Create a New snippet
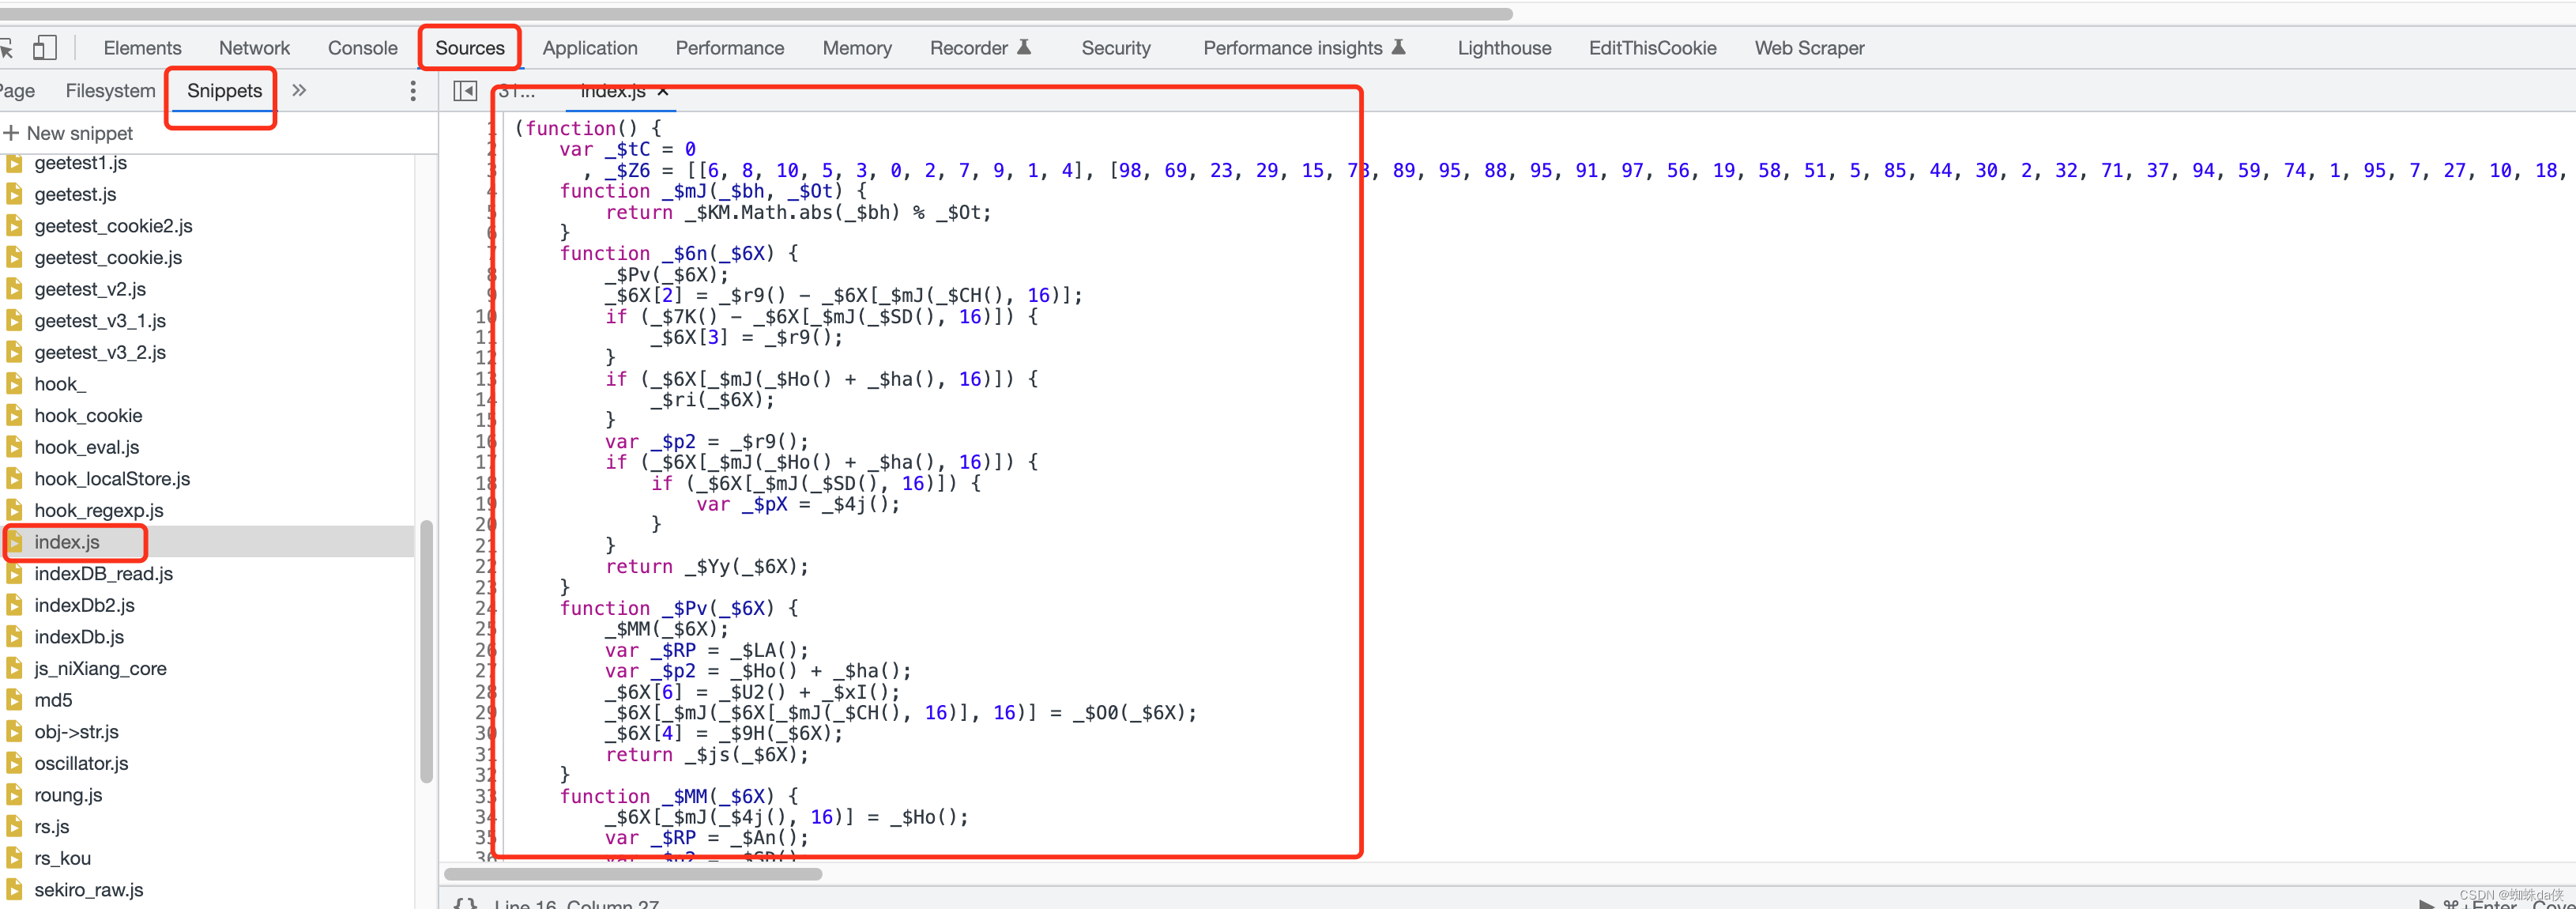Screen dimensions: 2576x909 pos(68,133)
